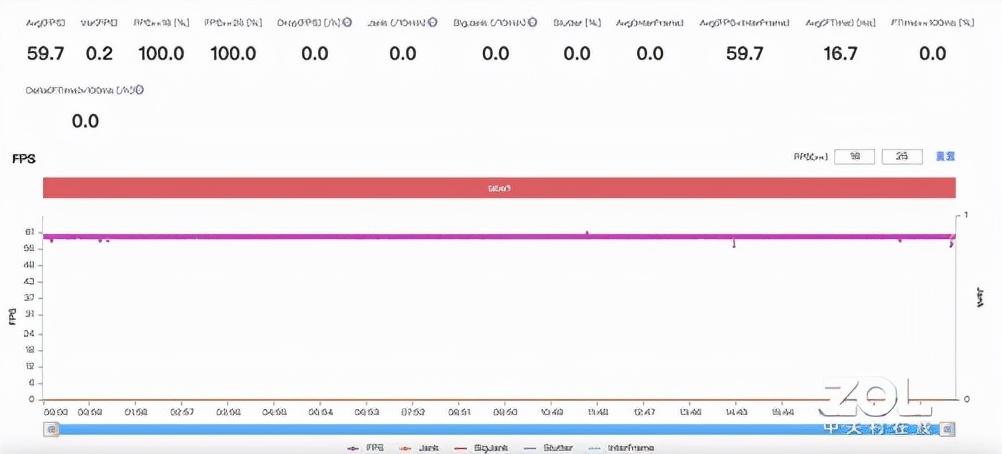Select the red label bar above the FPS chart
Screen dimensions: 1002x454
(x=499, y=188)
